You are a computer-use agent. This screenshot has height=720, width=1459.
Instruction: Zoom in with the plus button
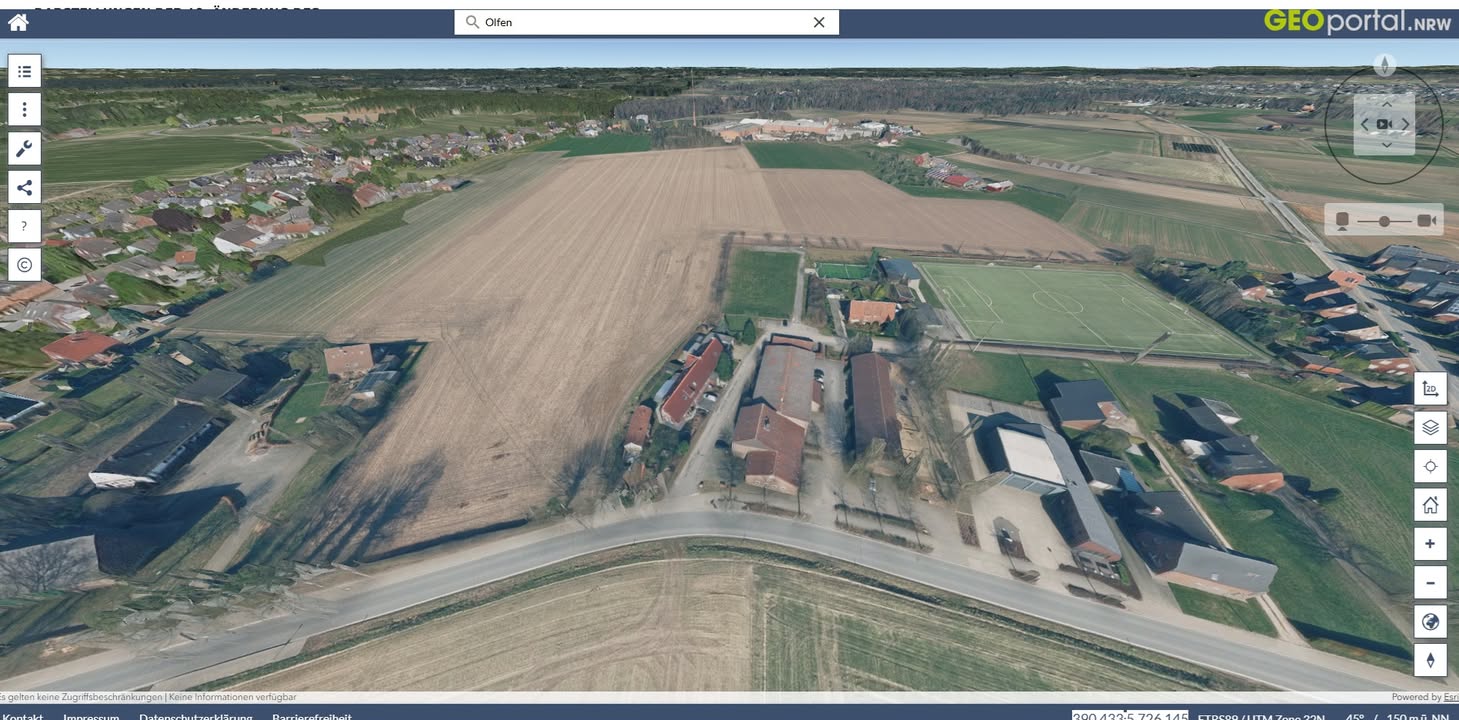coord(1430,544)
